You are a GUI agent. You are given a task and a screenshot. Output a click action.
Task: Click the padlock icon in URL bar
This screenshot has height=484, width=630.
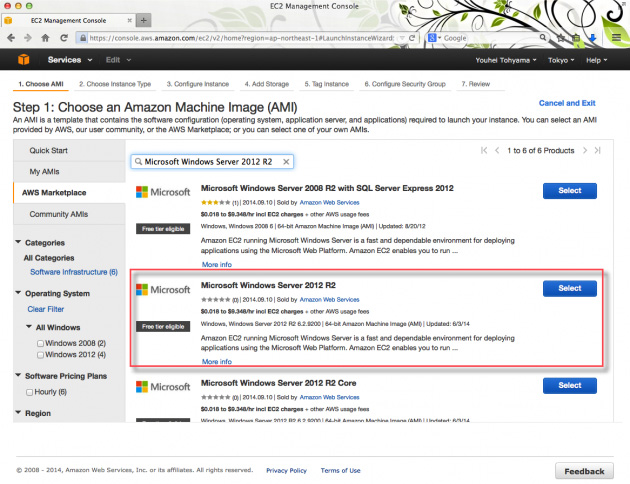(83, 38)
